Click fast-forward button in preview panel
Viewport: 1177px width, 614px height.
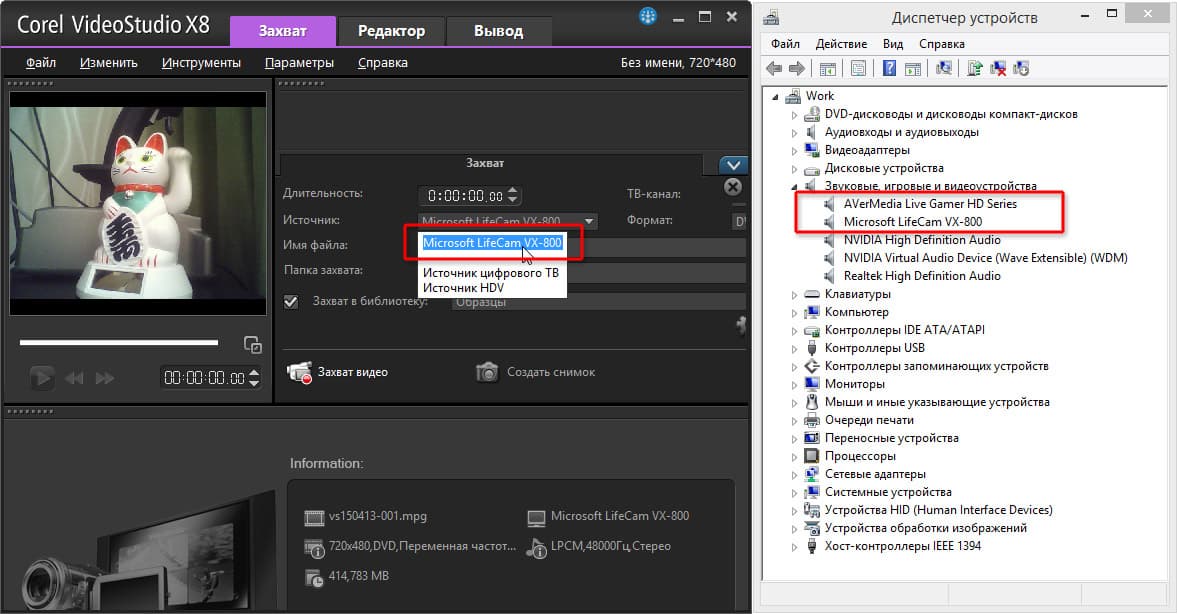click(x=105, y=378)
